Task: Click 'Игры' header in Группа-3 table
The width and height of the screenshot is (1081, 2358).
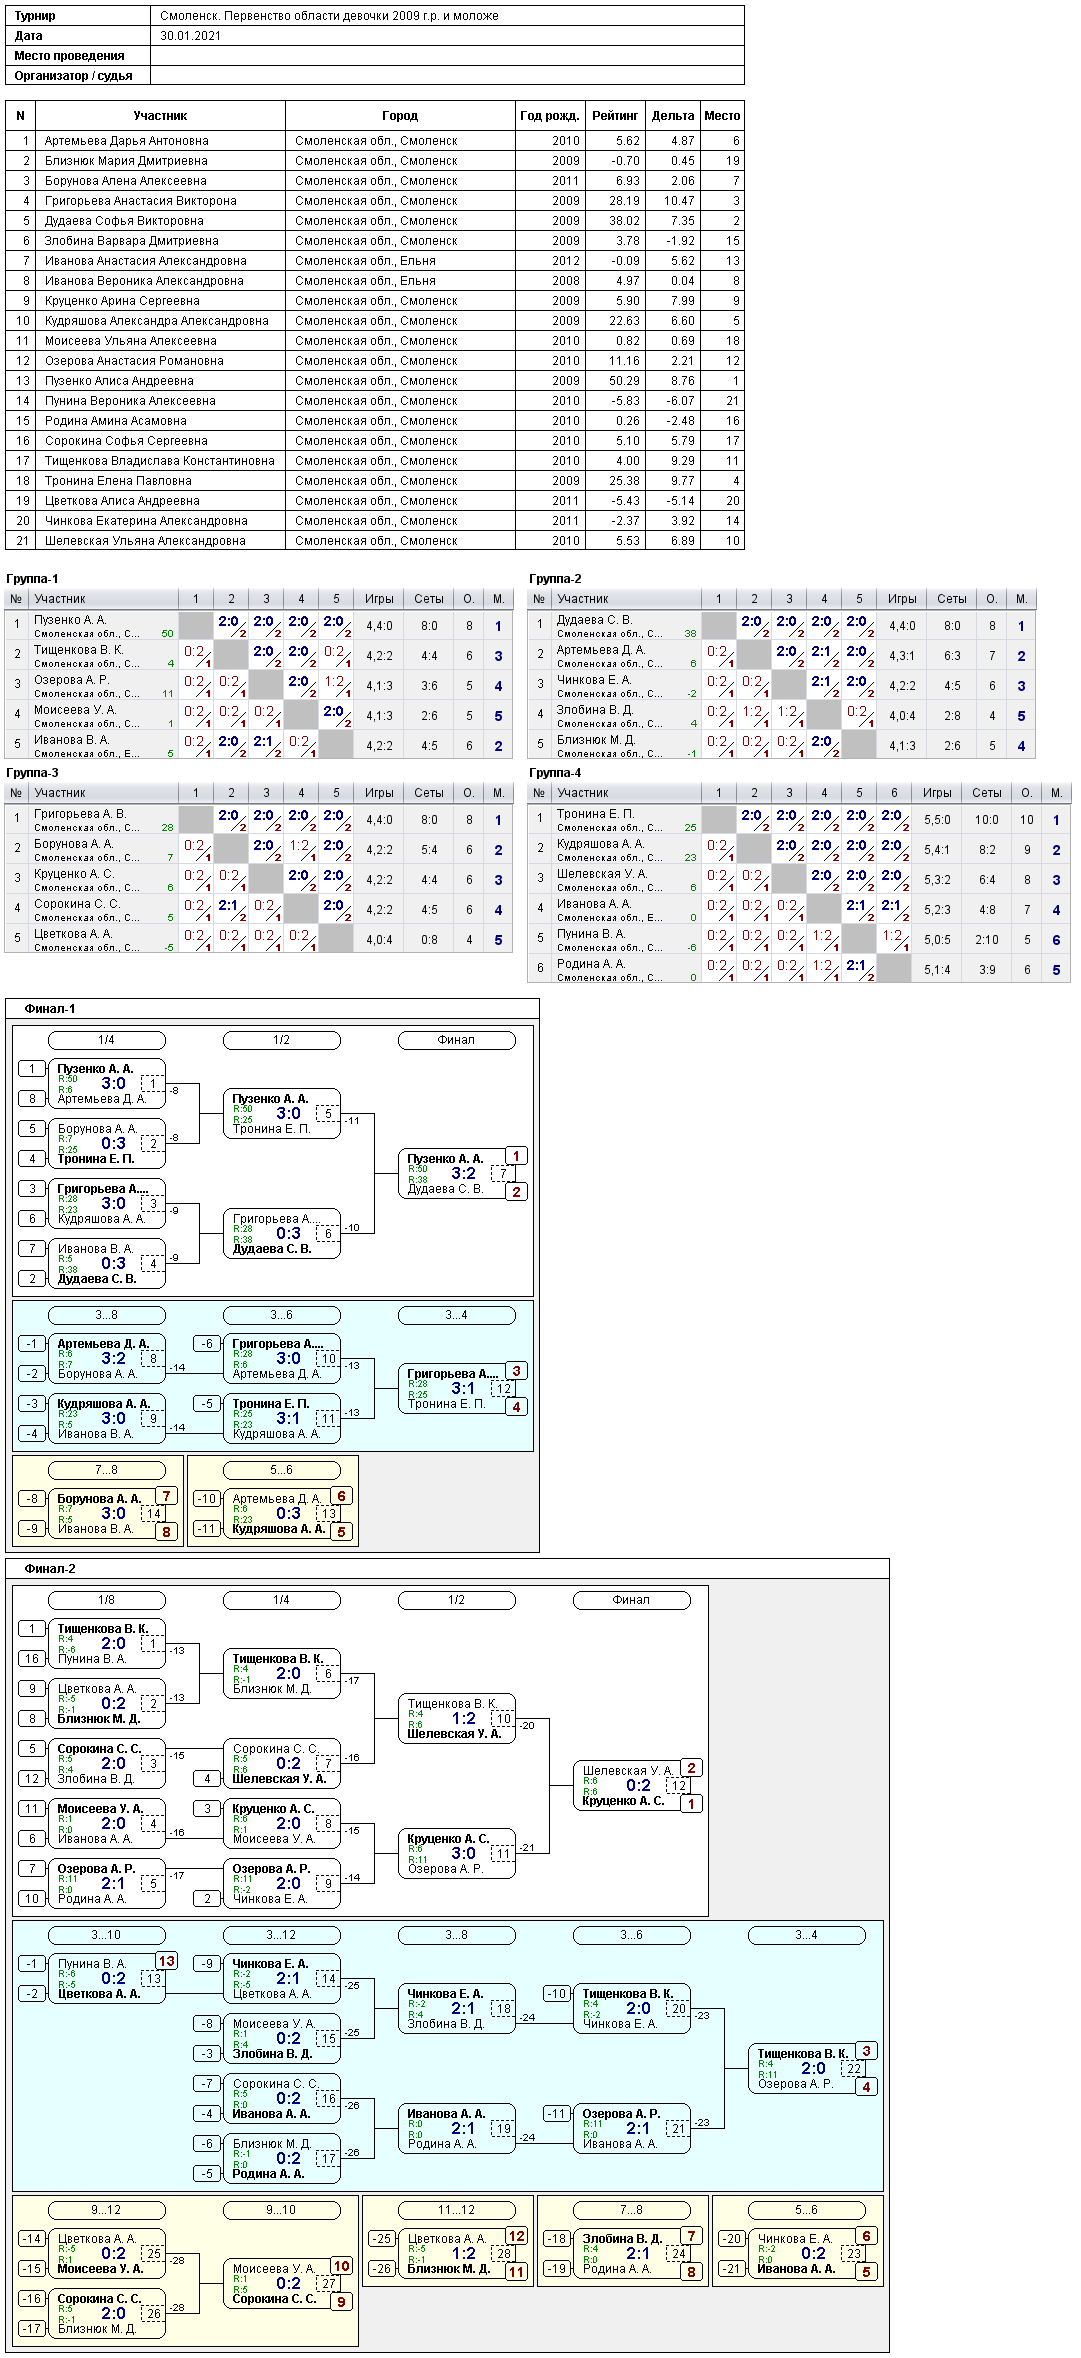Action: click(379, 793)
